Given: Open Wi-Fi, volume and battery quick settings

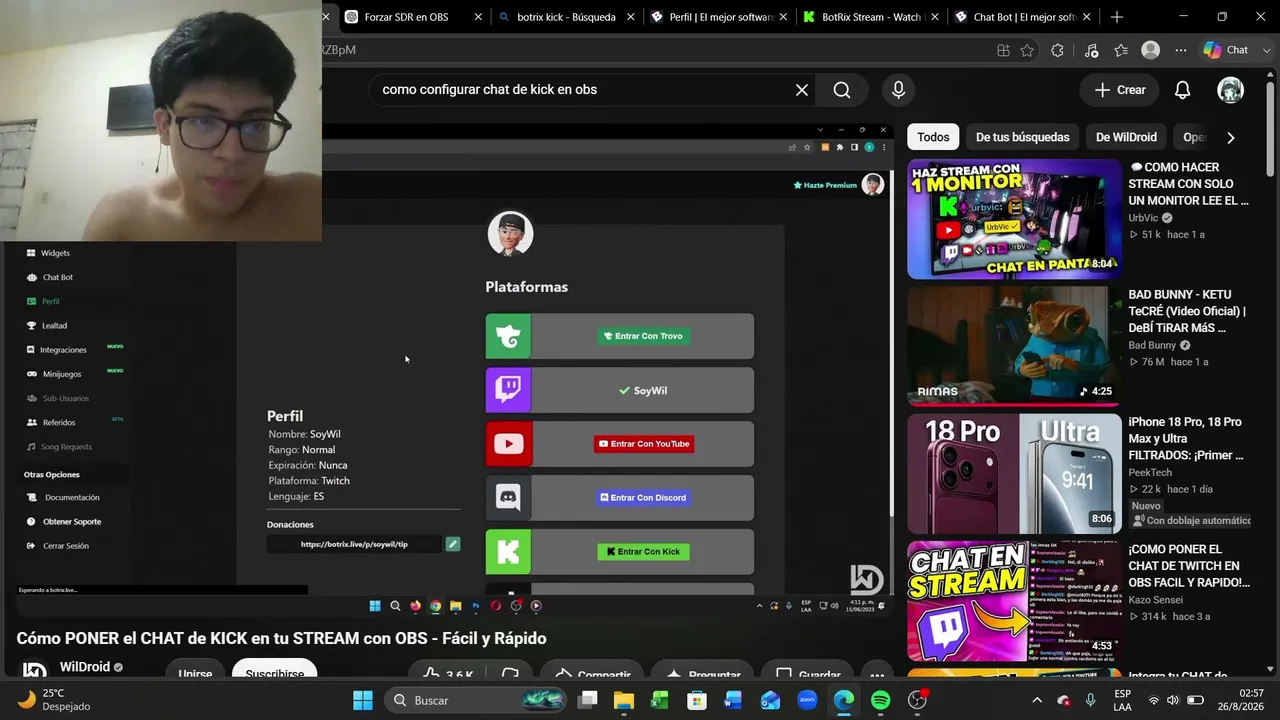Looking at the screenshot, I should (x=1174, y=700).
